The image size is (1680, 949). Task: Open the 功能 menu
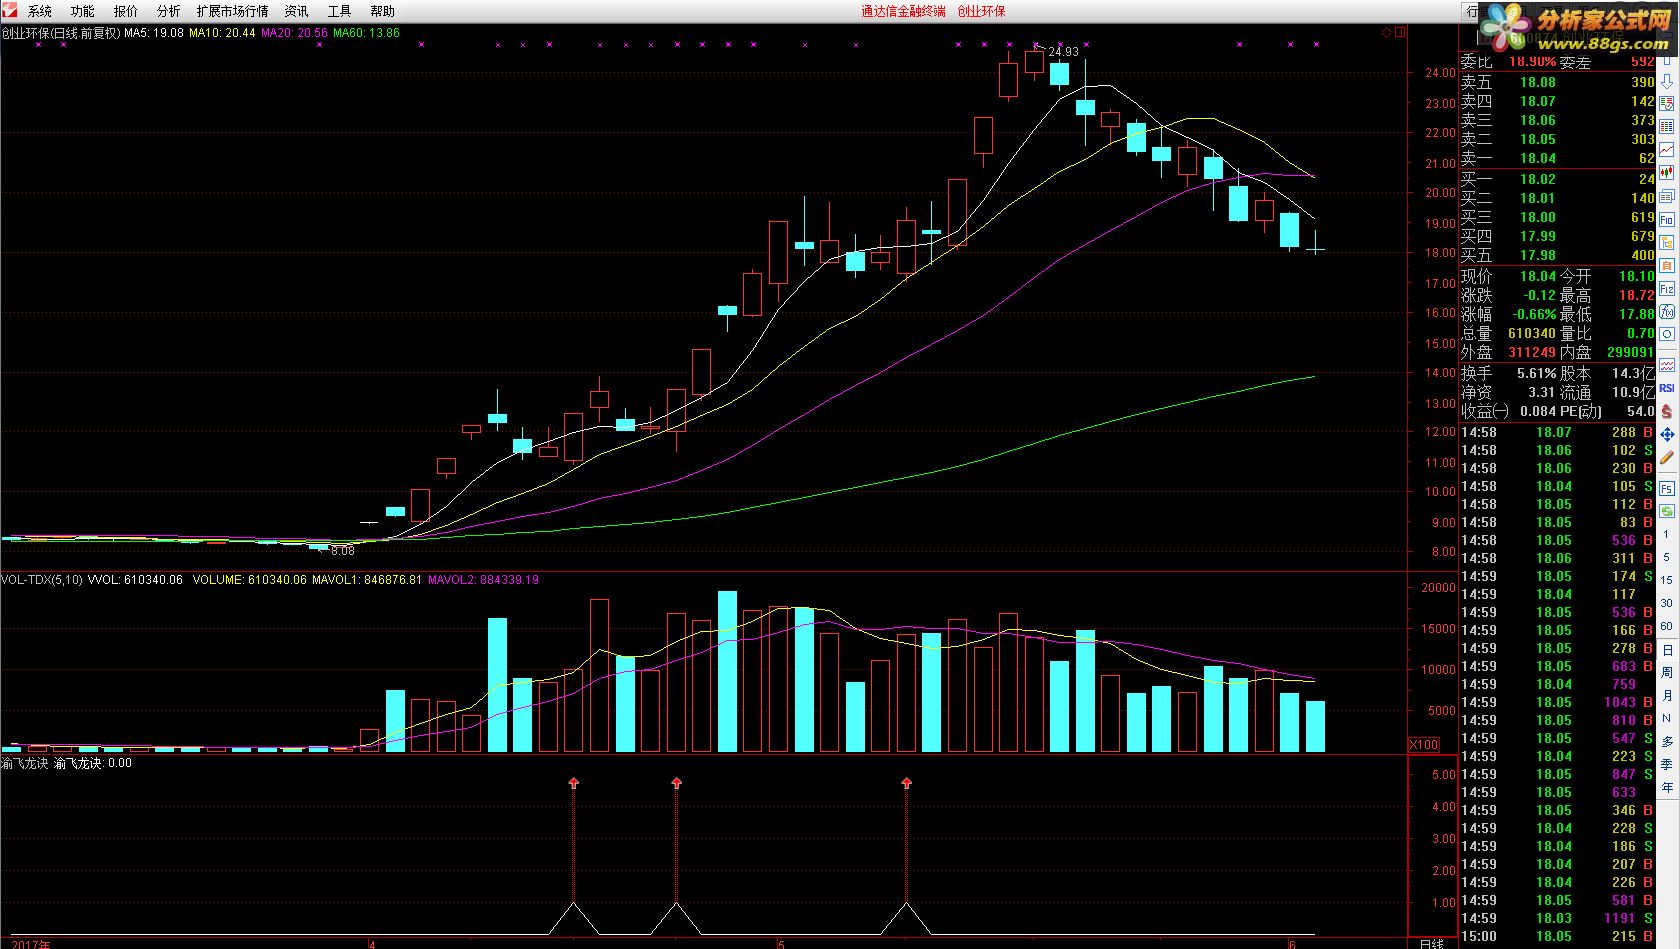tap(83, 11)
